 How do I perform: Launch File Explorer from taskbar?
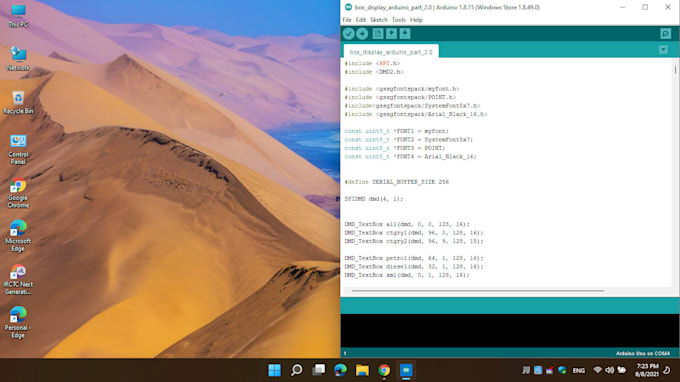tap(362, 370)
